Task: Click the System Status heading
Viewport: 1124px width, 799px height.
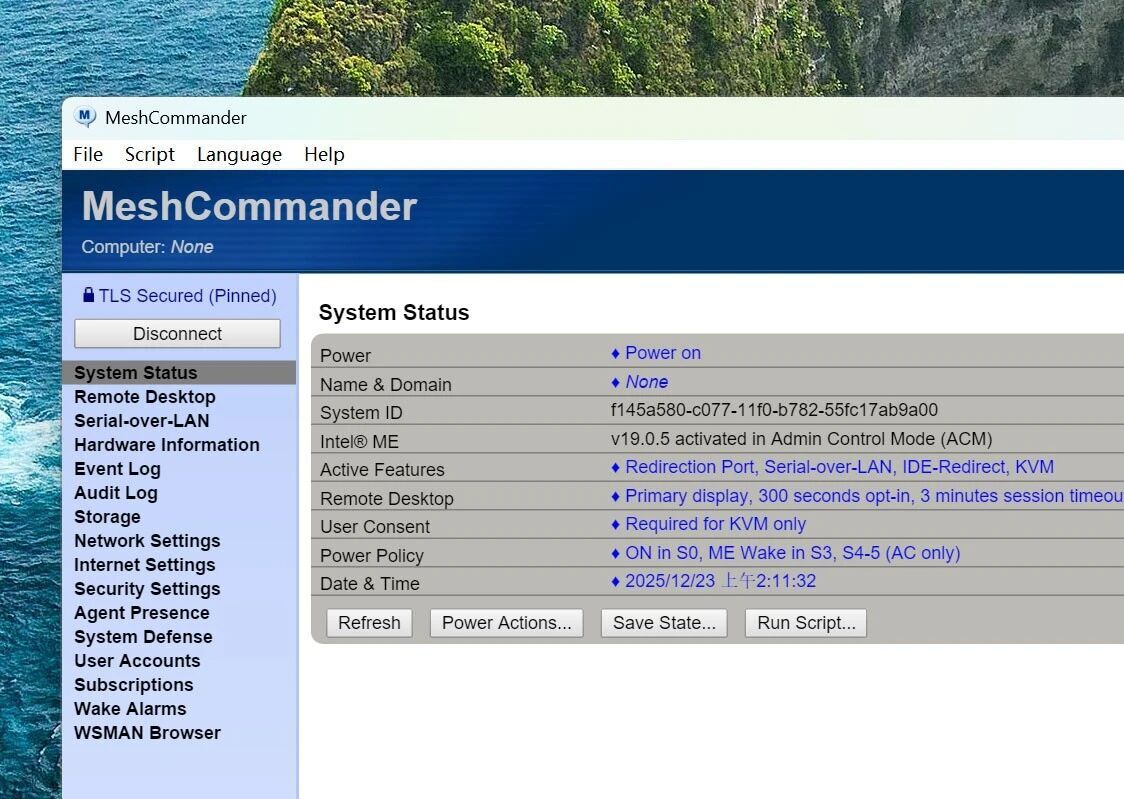Action: (394, 312)
